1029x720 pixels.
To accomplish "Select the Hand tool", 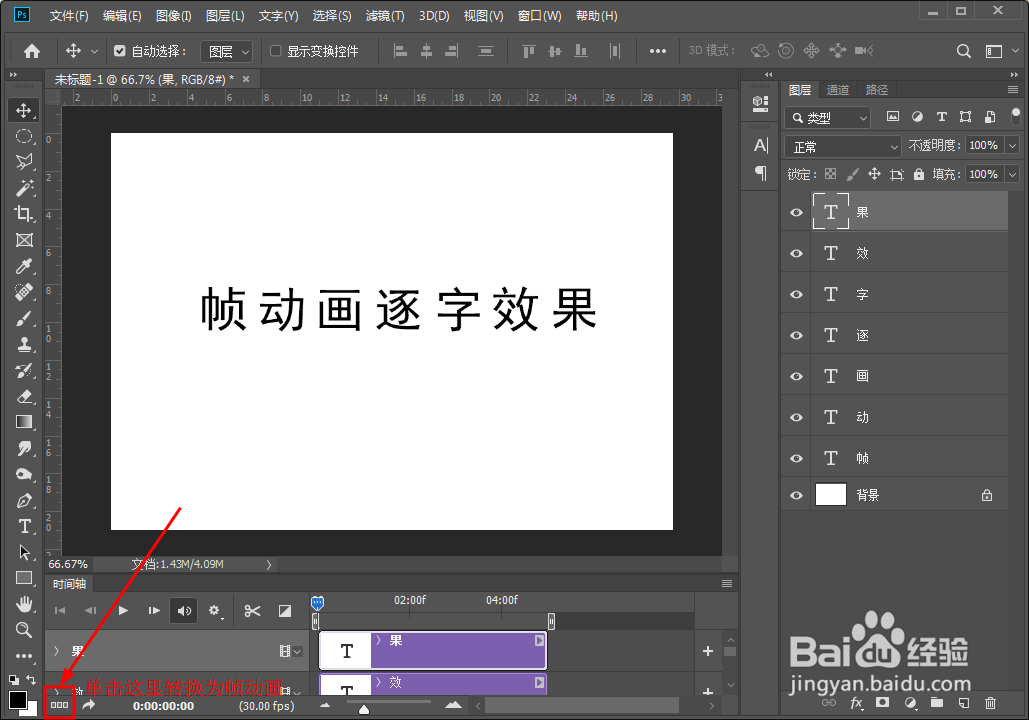I will point(24,604).
